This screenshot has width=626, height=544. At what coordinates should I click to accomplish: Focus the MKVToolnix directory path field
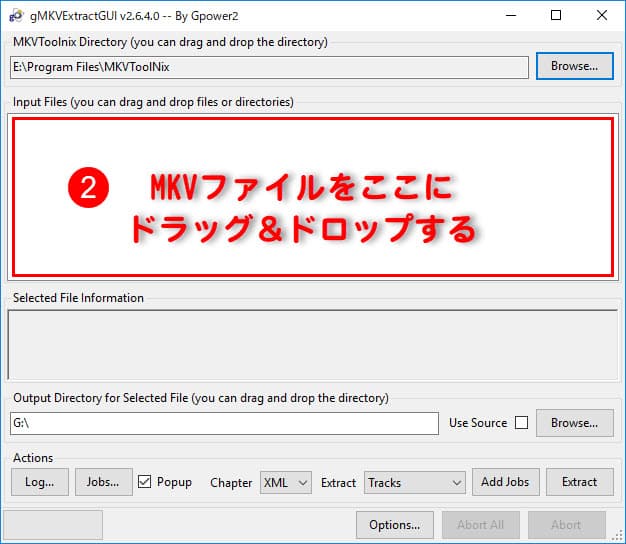click(268, 67)
